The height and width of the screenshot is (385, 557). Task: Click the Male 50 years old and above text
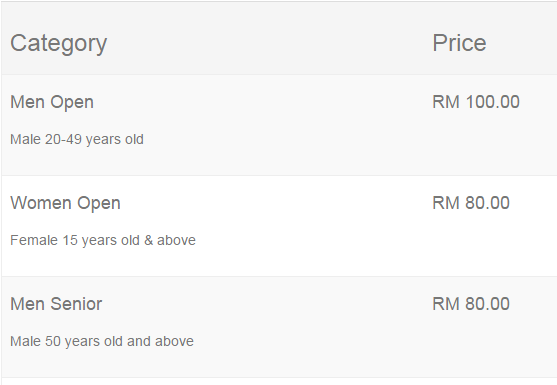tap(102, 341)
